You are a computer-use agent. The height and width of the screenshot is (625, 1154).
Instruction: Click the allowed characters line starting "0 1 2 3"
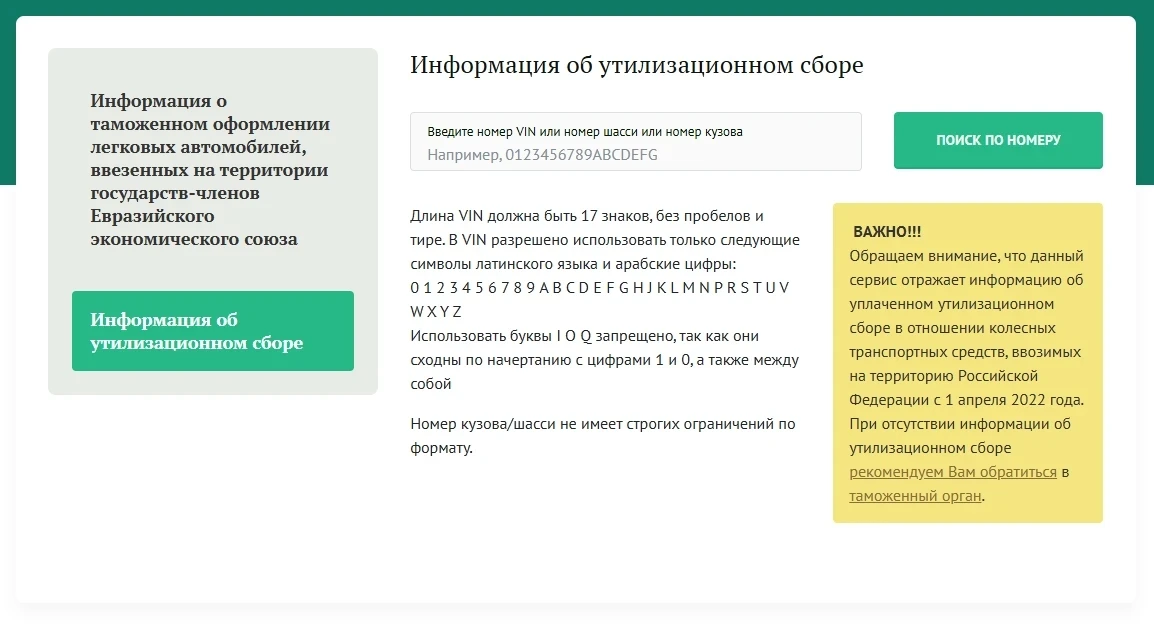point(599,288)
